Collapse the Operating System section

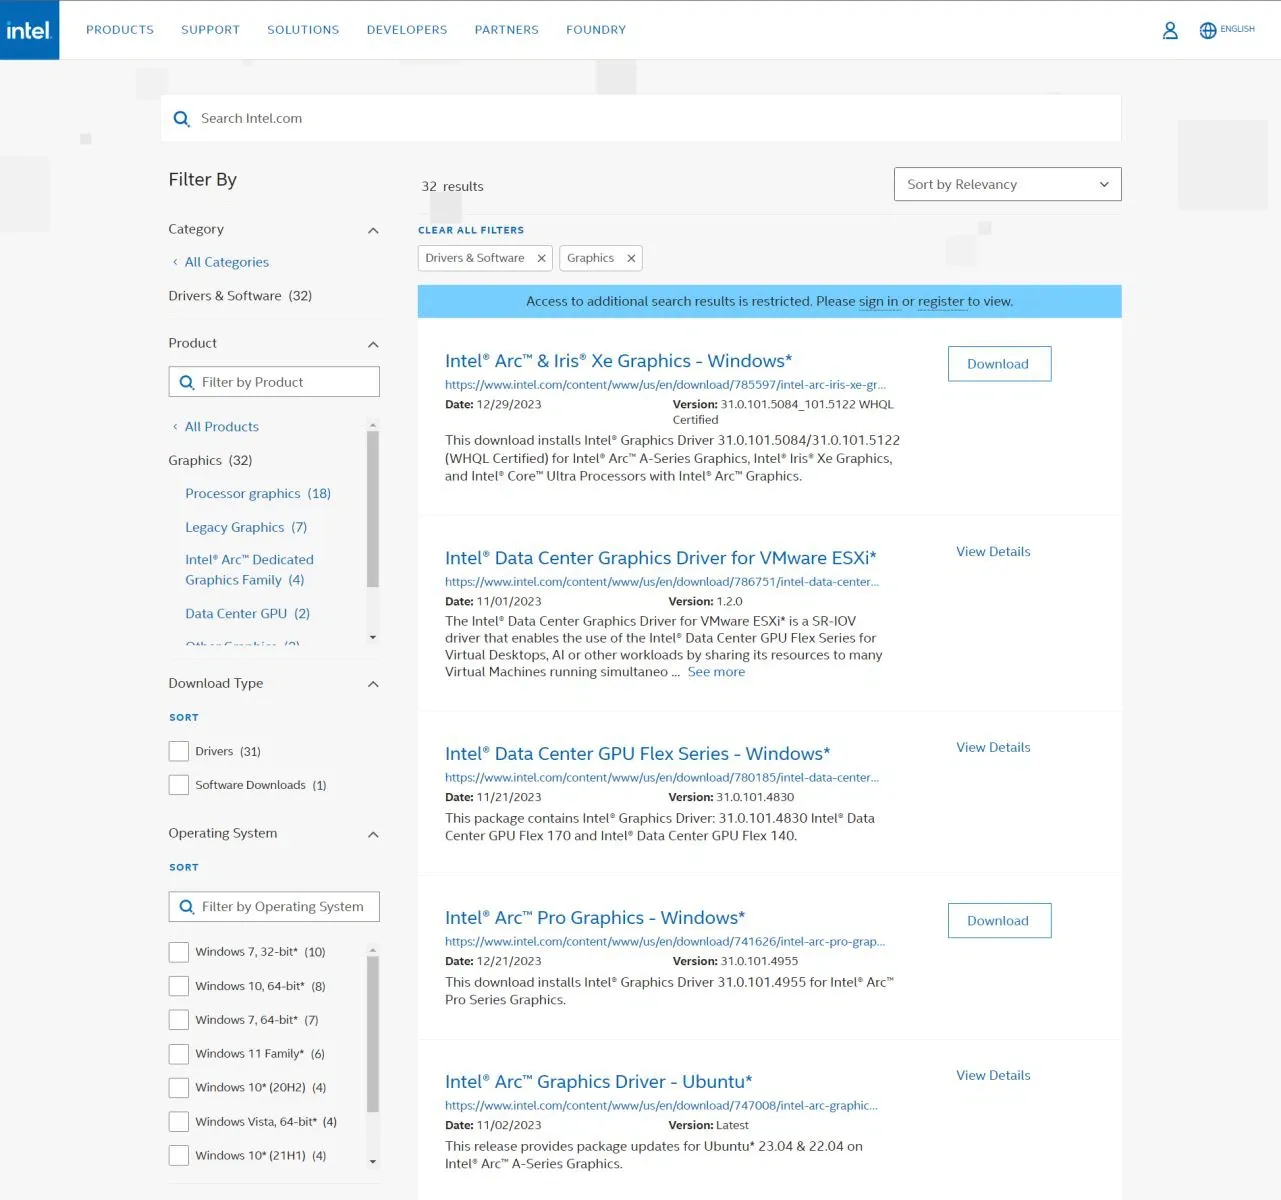tap(373, 835)
